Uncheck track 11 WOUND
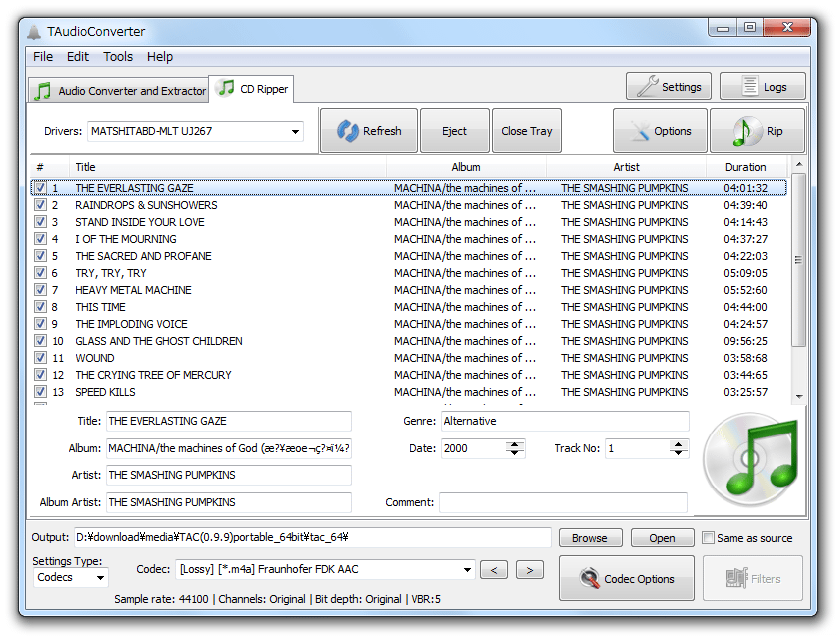Viewport: 840px width, 640px height. (40, 358)
